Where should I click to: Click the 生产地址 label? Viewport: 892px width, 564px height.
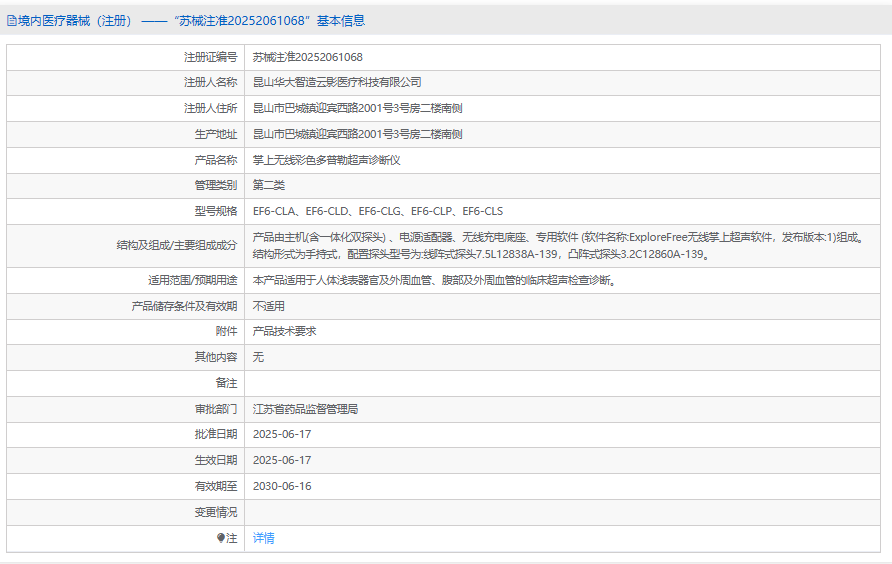click(x=216, y=134)
